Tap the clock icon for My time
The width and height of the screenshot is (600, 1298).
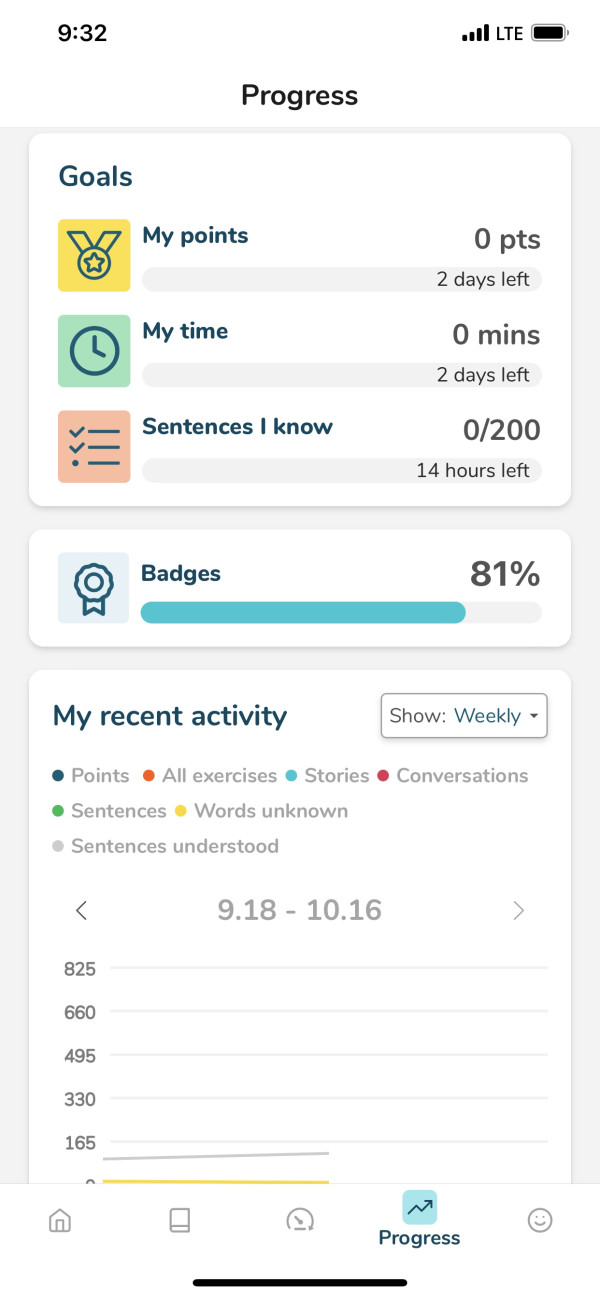pyautogui.click(x=94, y=351)
